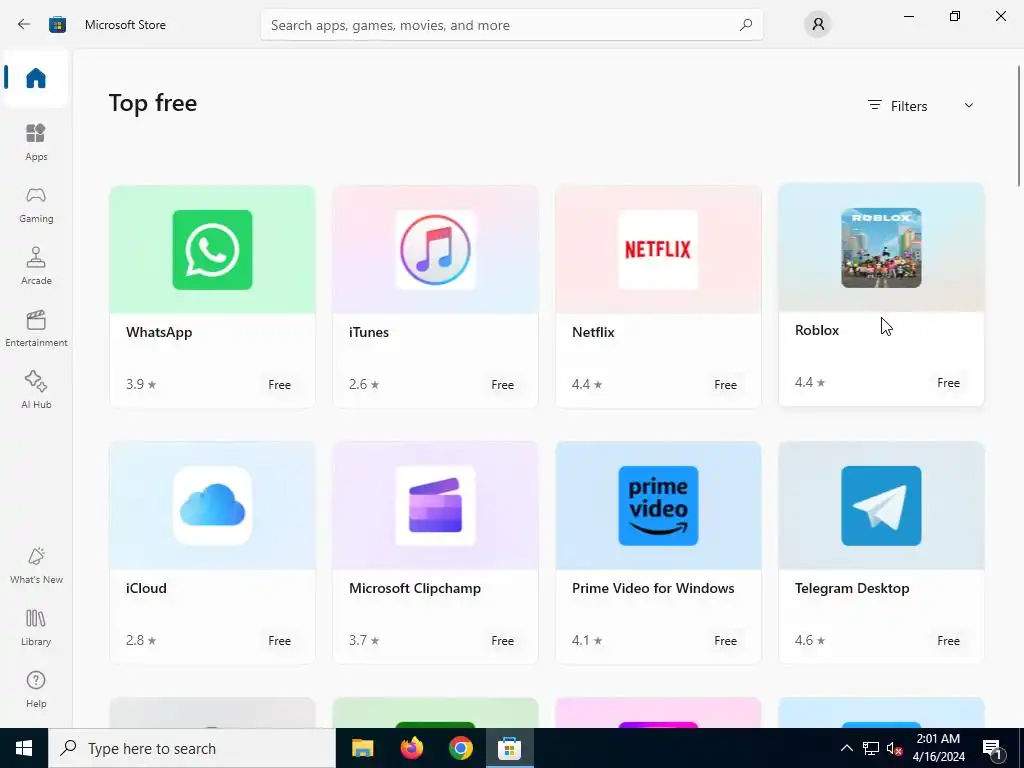
Task: Open the Netflix app icon
Action: pyautogui.click(x=658, y=249)
